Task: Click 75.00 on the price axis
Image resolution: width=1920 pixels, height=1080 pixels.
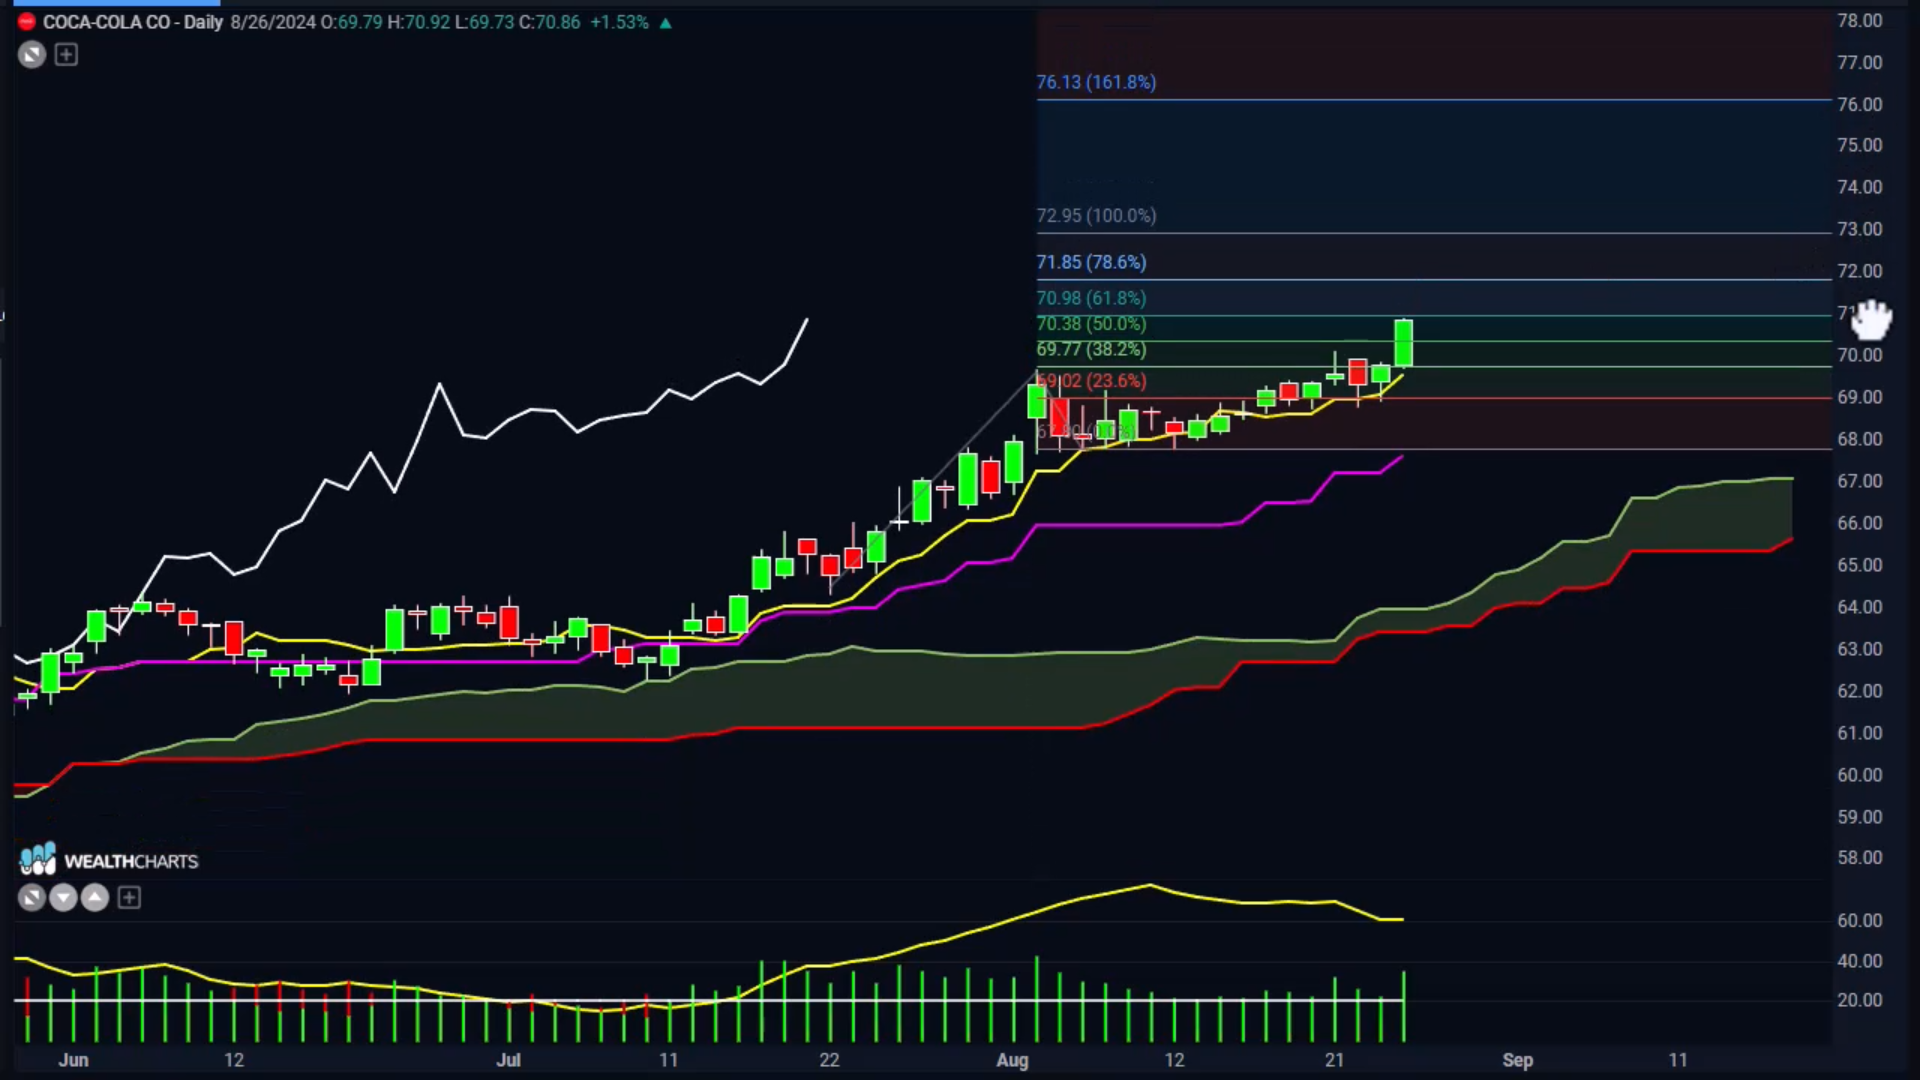Action: 1859,145
